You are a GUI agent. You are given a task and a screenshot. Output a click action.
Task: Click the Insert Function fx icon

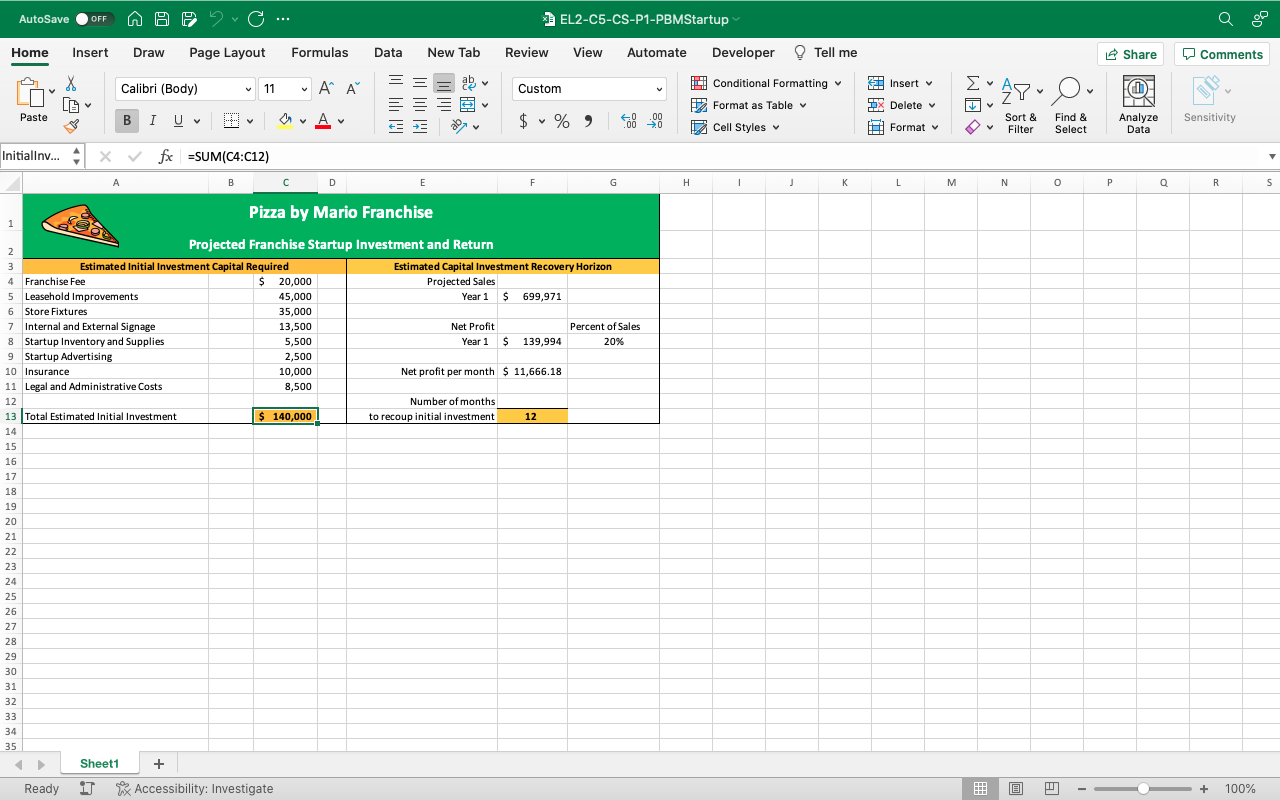click(x=166, y=156)
